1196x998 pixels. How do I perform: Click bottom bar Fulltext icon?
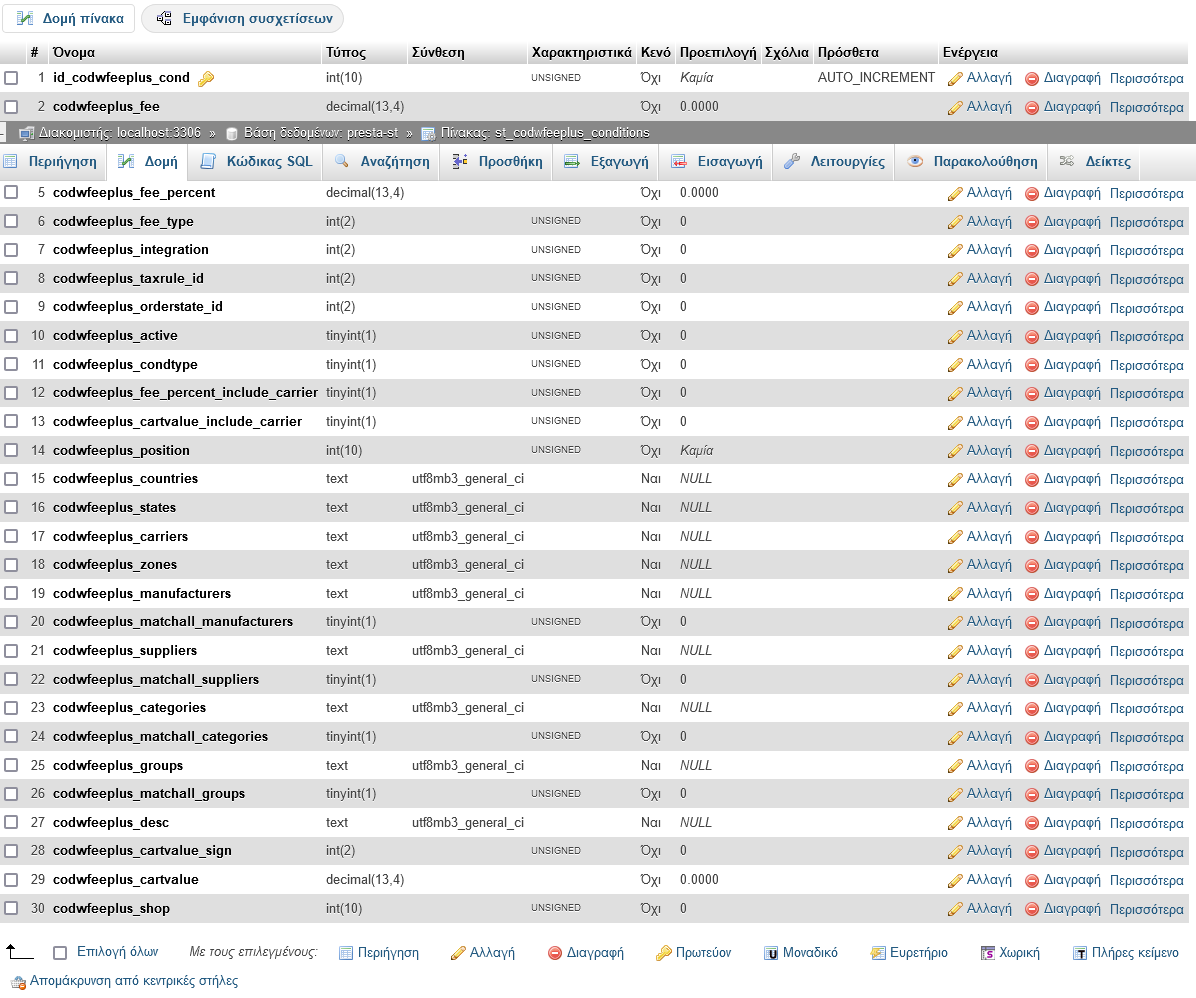pos(1080,953)
